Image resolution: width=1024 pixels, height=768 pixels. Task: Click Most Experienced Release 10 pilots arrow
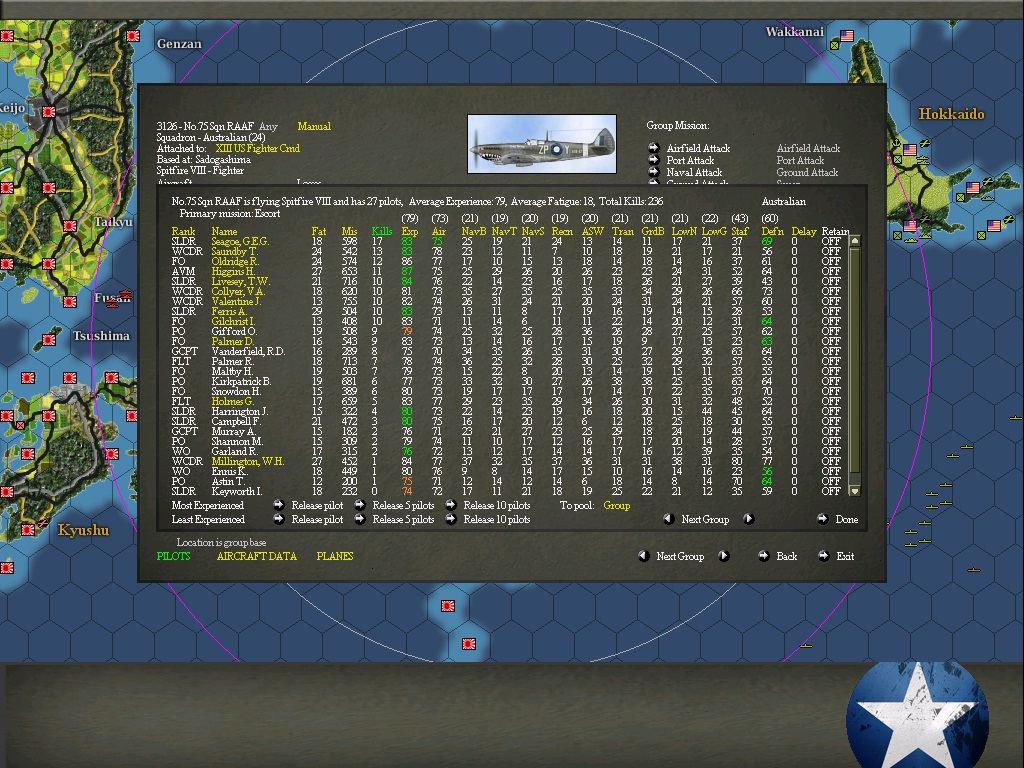coord(451,505)
